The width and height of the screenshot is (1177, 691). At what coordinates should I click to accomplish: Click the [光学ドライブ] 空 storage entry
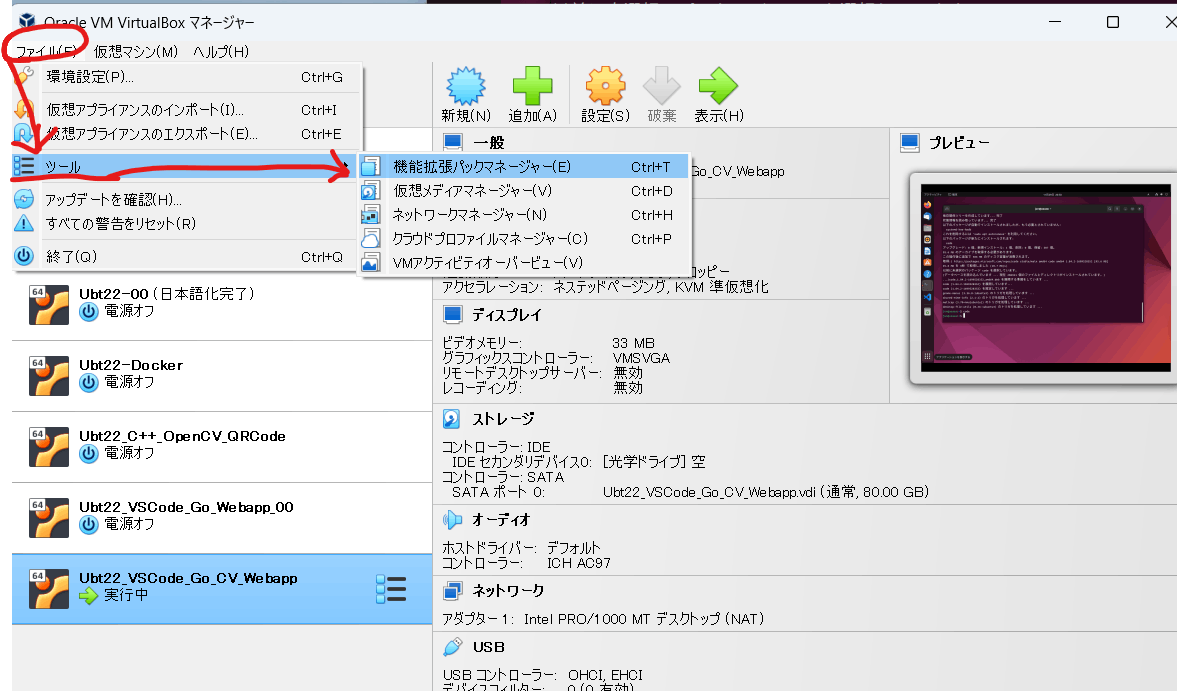point(654,462)
